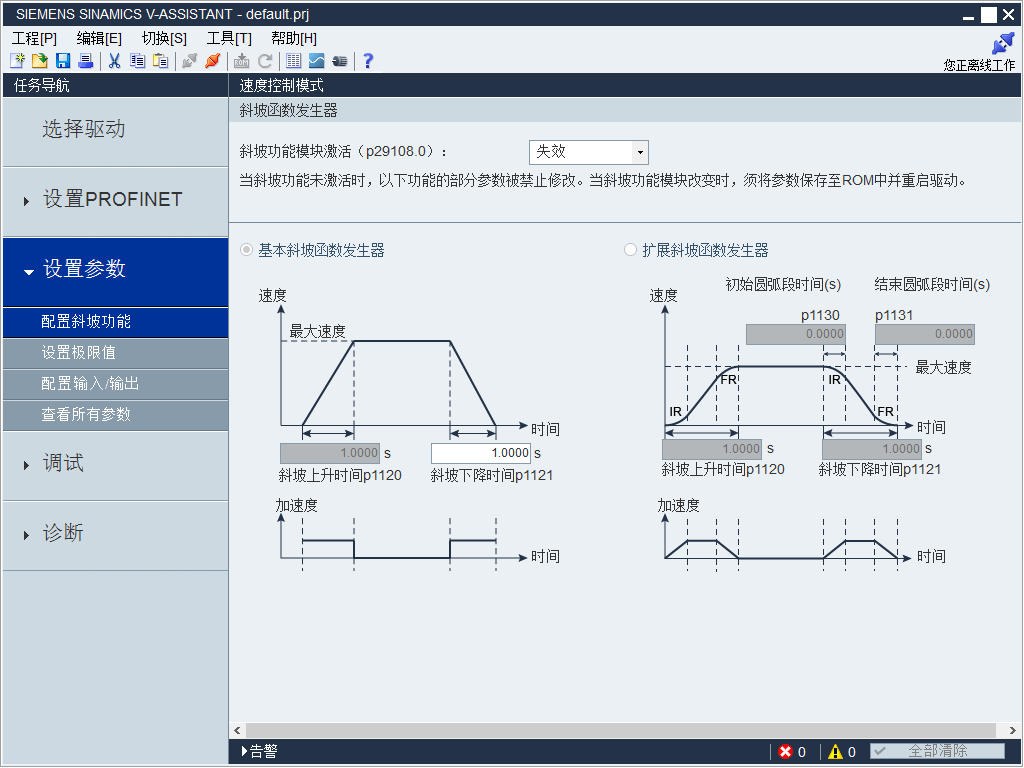This screenshot has width=1024, height=768.
Task: Go online with the orange connector icon
Action: point(213,61)
